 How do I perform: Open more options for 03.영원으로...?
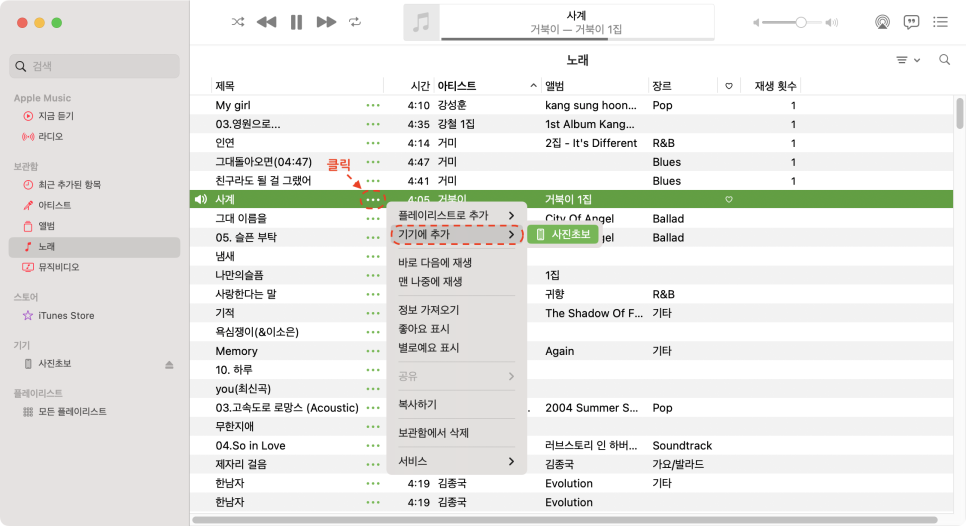click(x=373, y=124)
